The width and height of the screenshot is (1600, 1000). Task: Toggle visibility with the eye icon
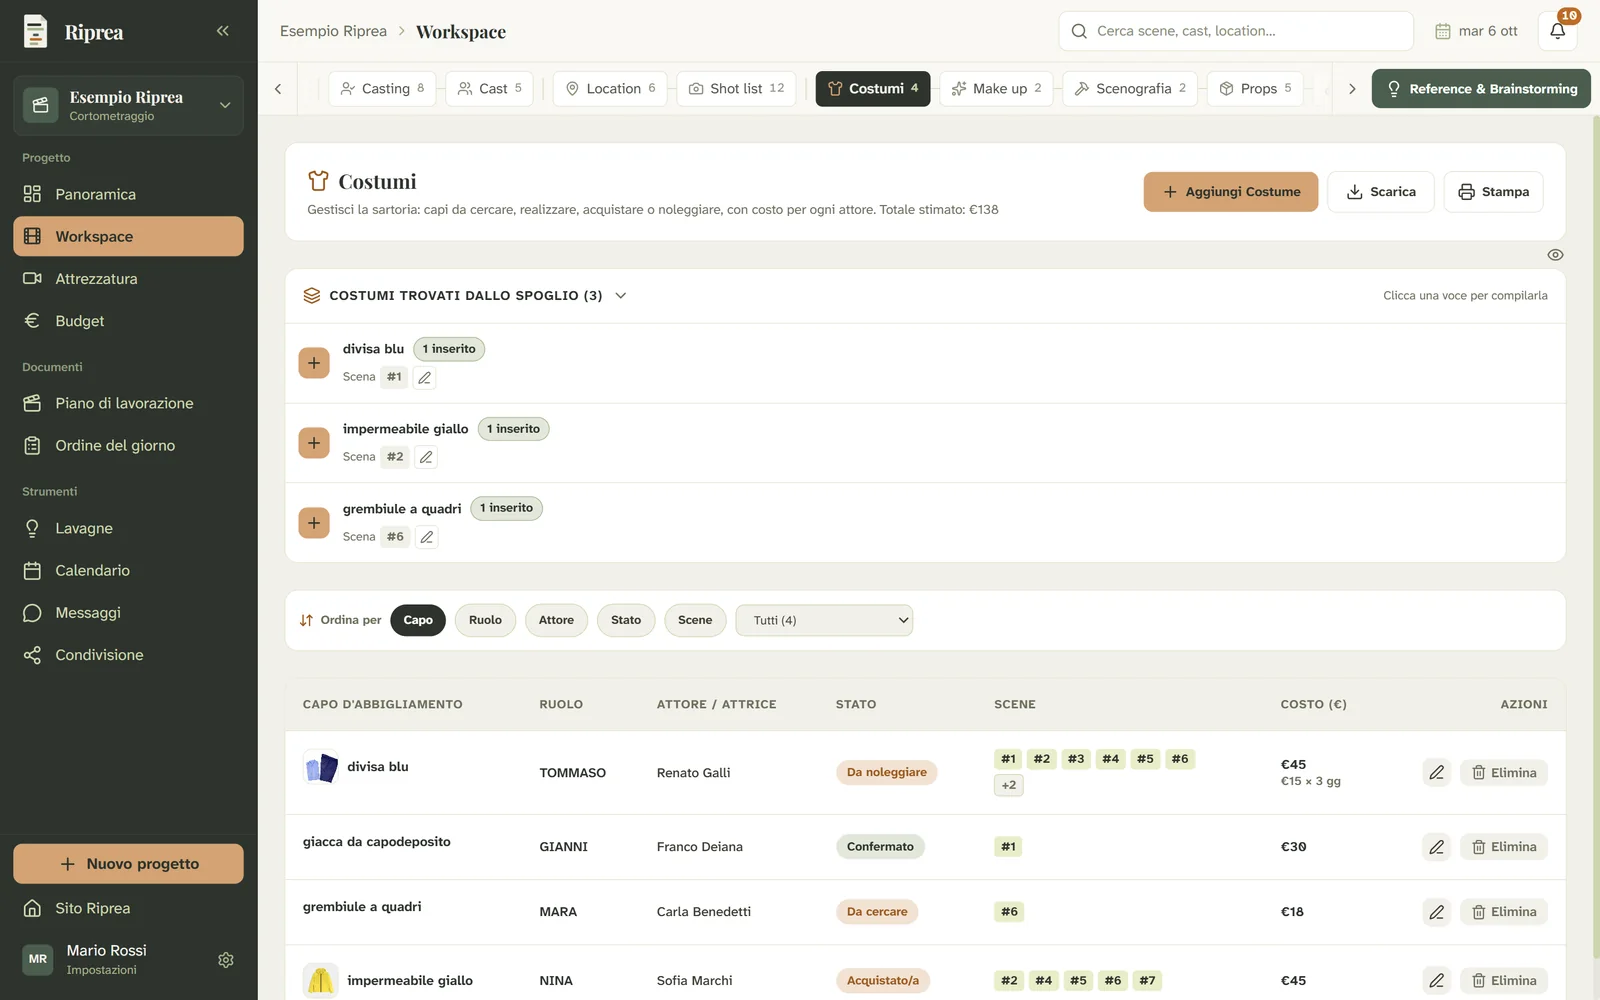(x=1555, y=255)
